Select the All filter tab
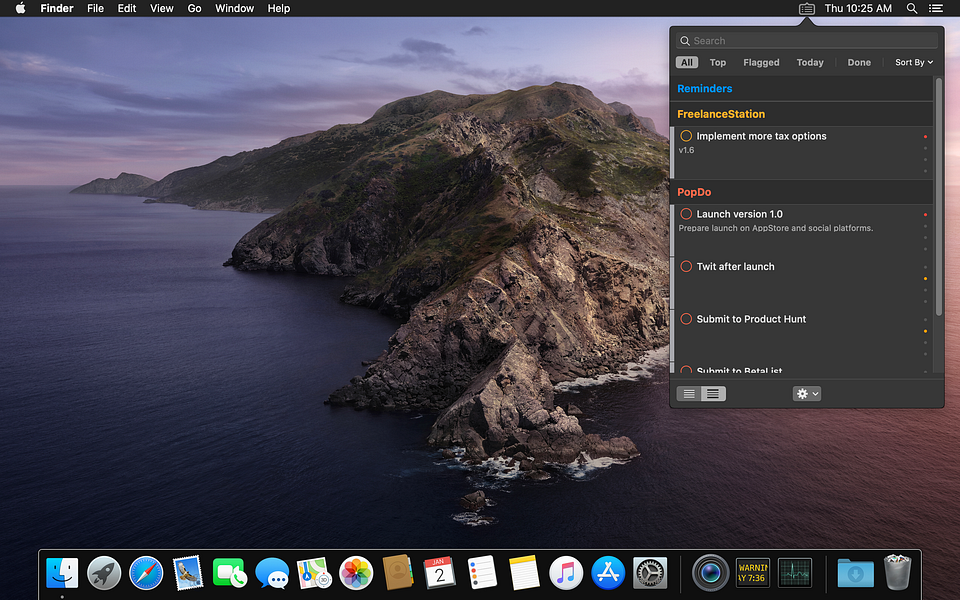This screenshot has height=600, width=960. 687,62
